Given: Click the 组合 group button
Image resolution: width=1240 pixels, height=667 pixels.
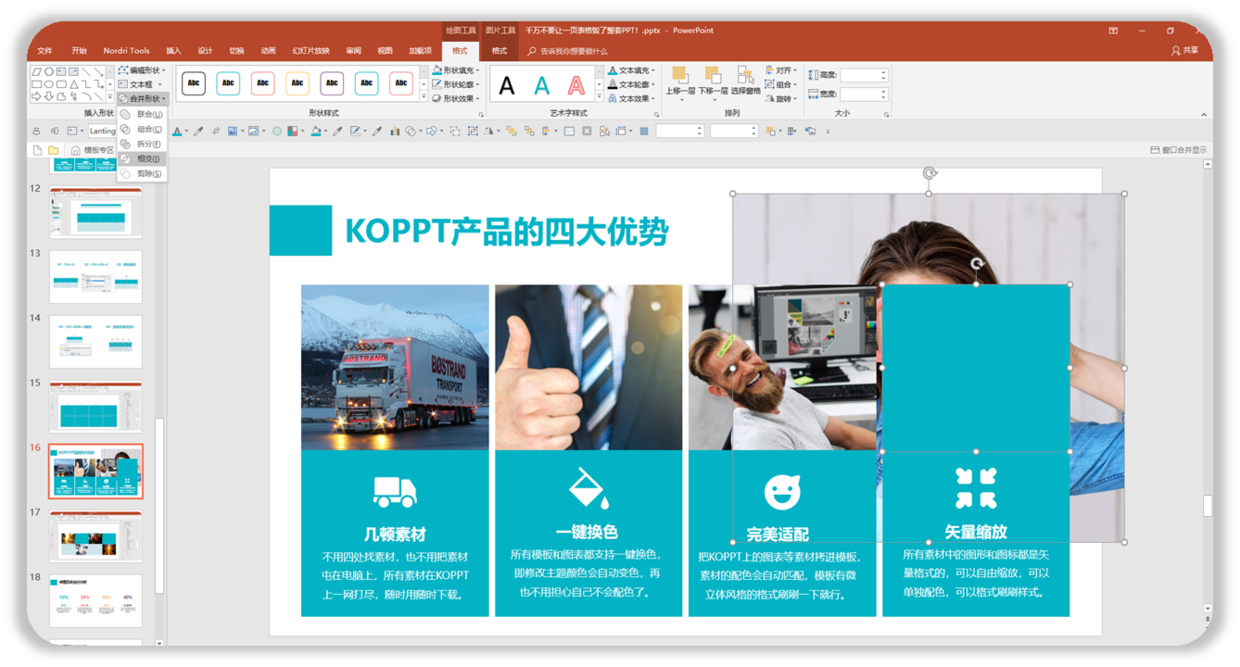Looking at the screenshot, I should pos(782,85).
